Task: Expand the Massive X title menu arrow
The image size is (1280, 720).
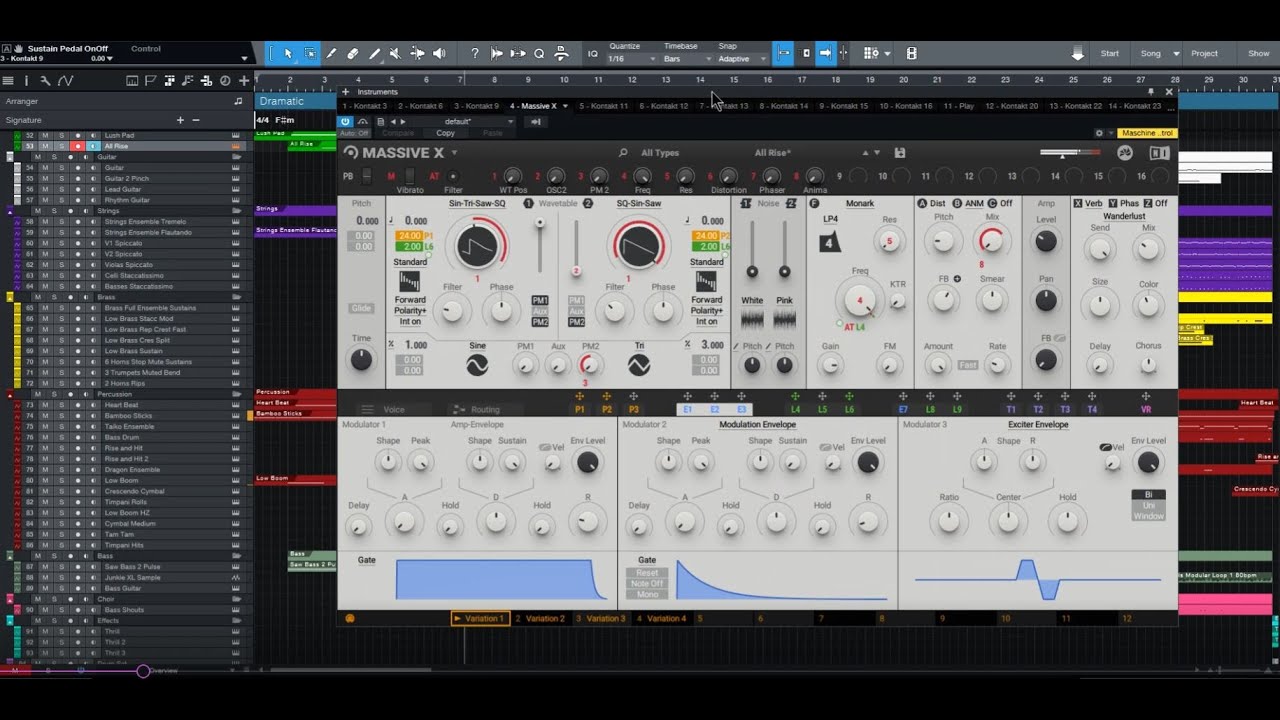Action: [x=454, y=153]
